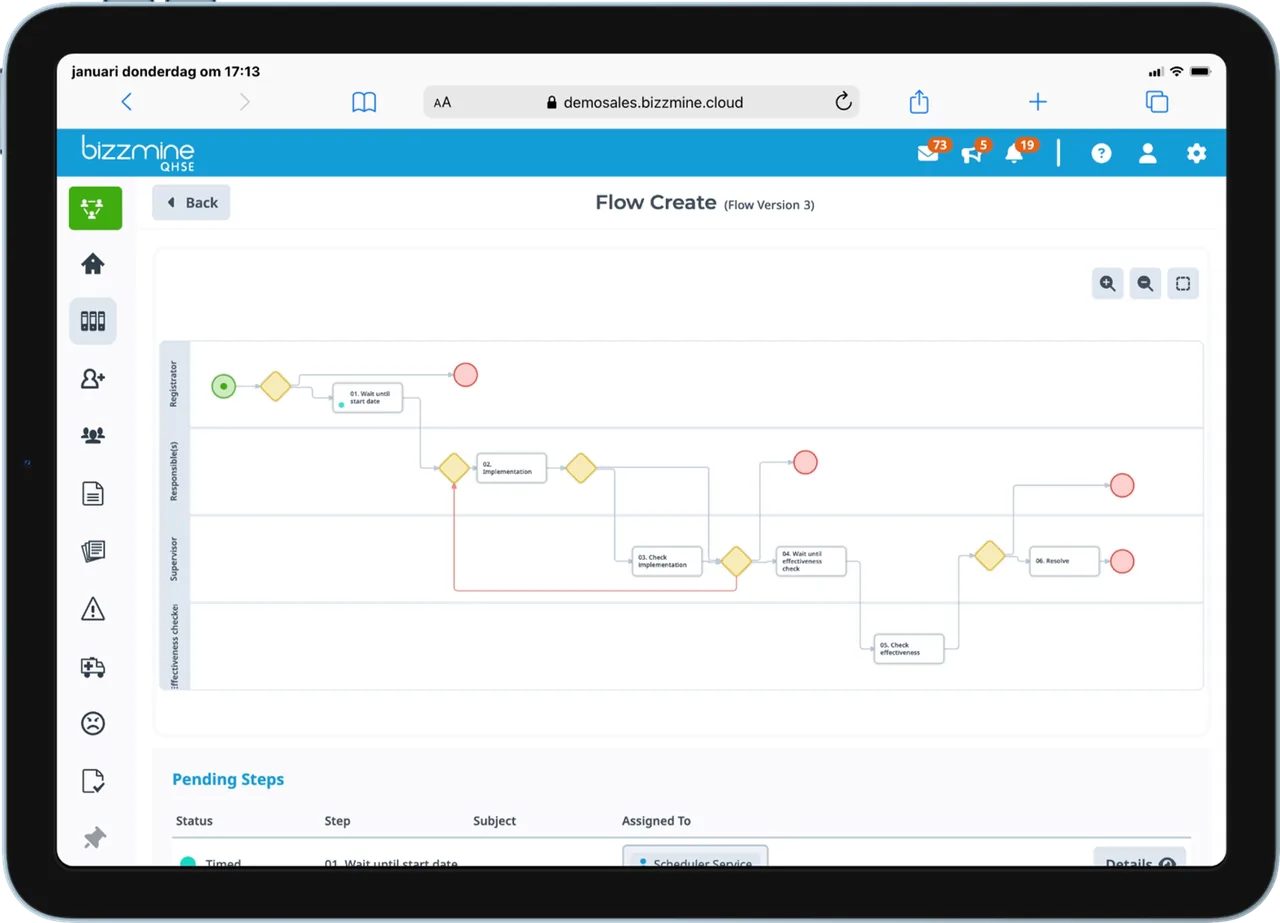Select step 03. Check implementation node
The width and height of the screenshot is (1280, 923).
point(667,561)
